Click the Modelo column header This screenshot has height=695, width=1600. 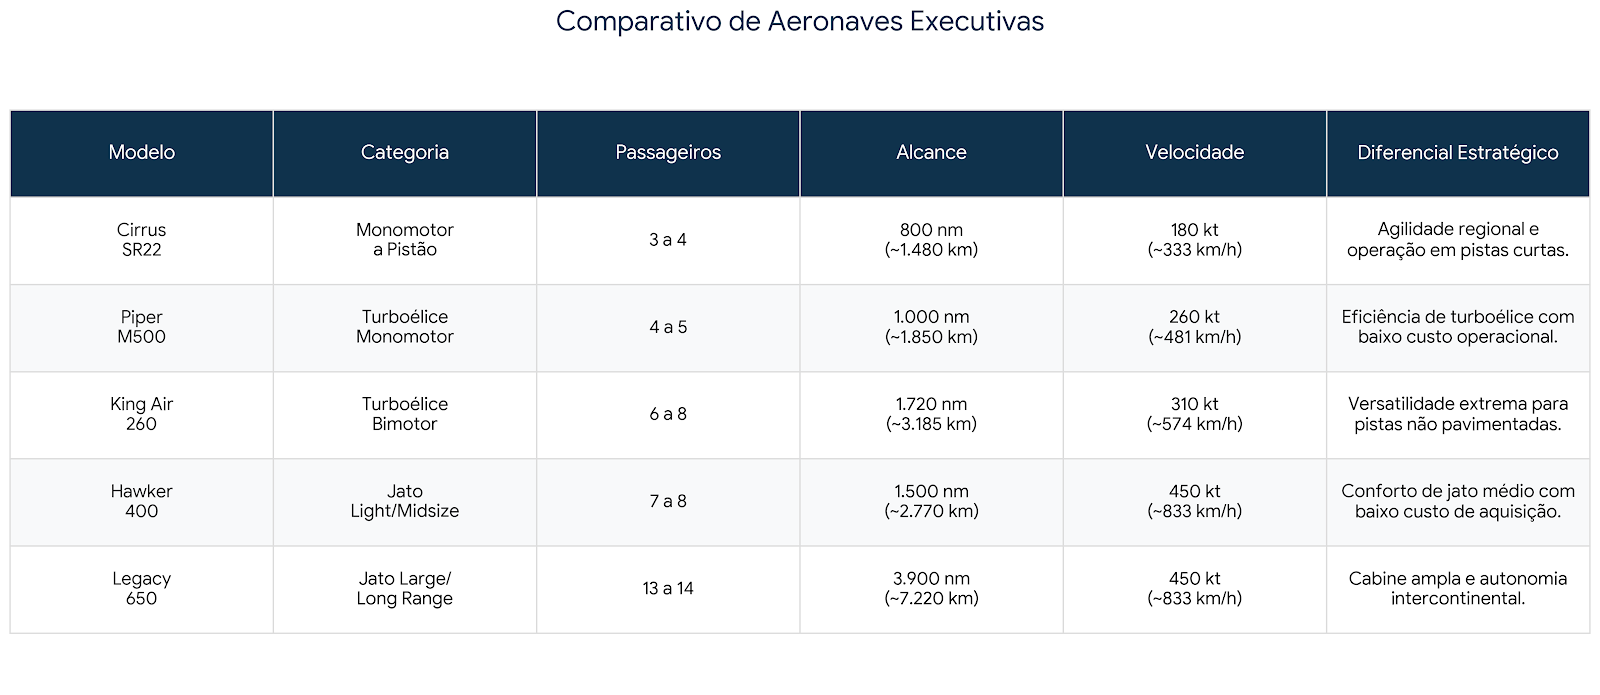click(141, 152)
